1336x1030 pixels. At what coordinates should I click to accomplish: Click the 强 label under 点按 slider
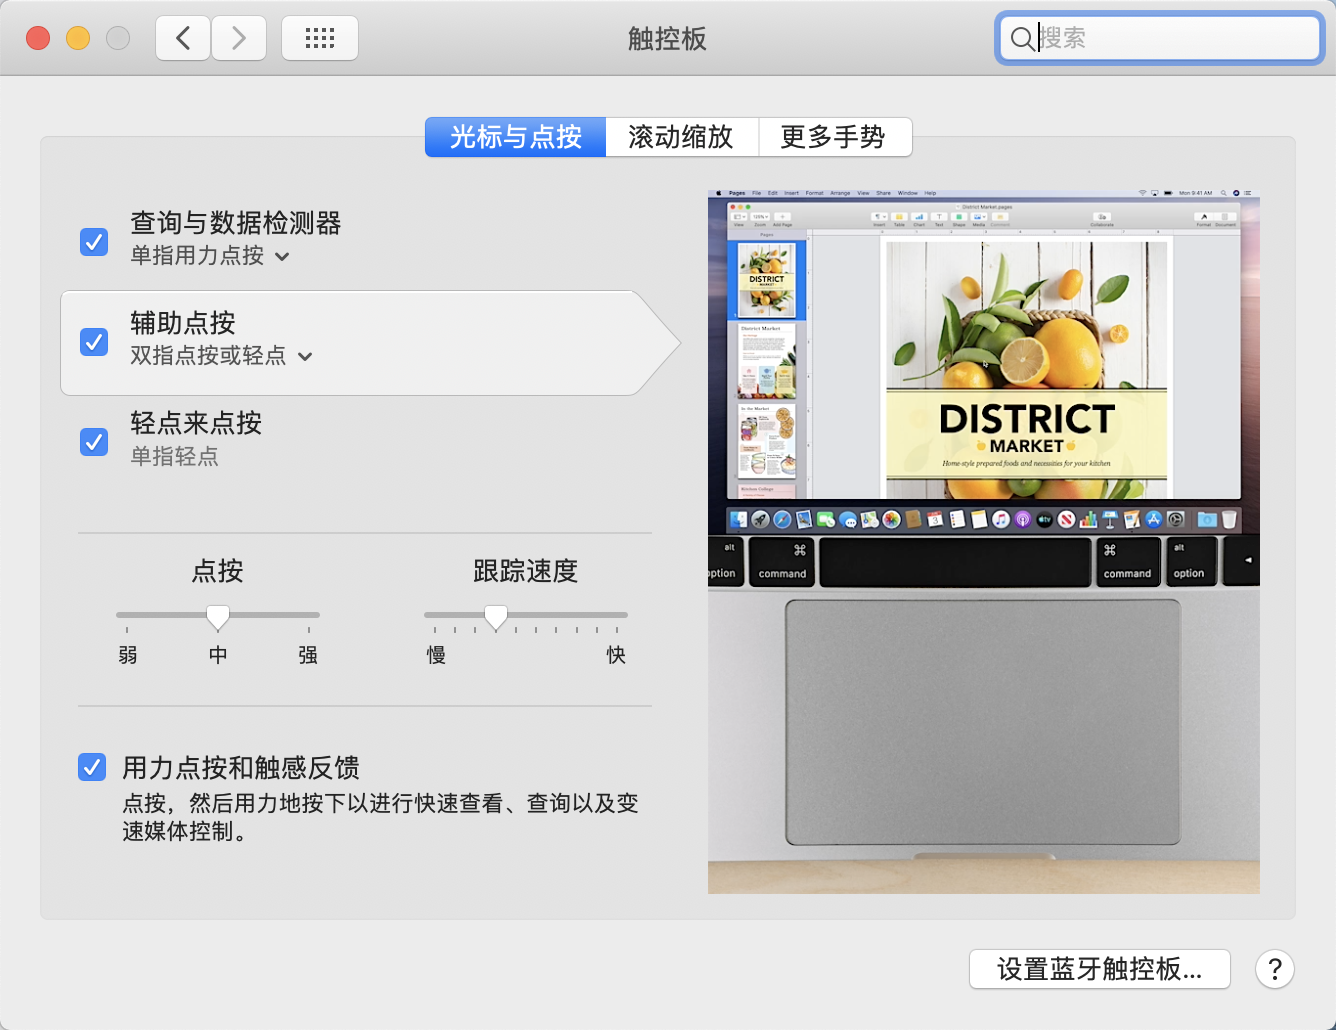click(x=308, y=655)
